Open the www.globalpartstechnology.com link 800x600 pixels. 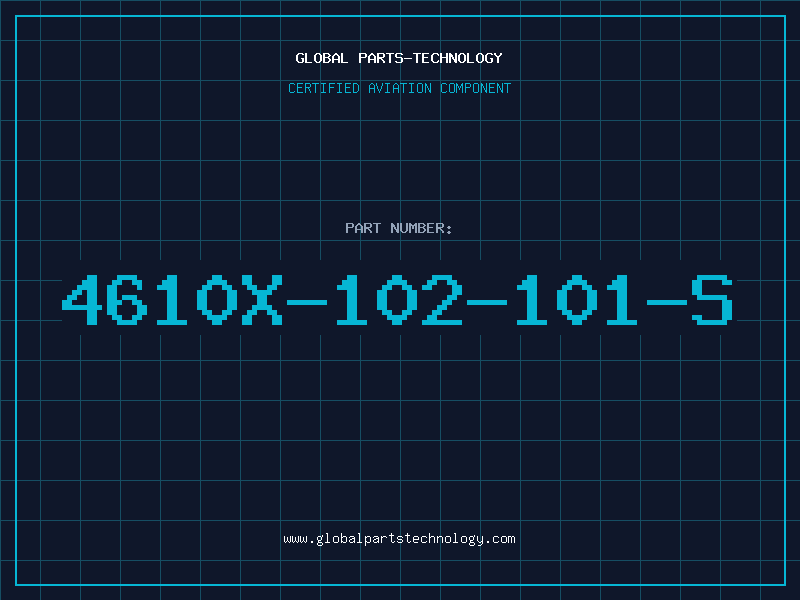tap(399, 539)
